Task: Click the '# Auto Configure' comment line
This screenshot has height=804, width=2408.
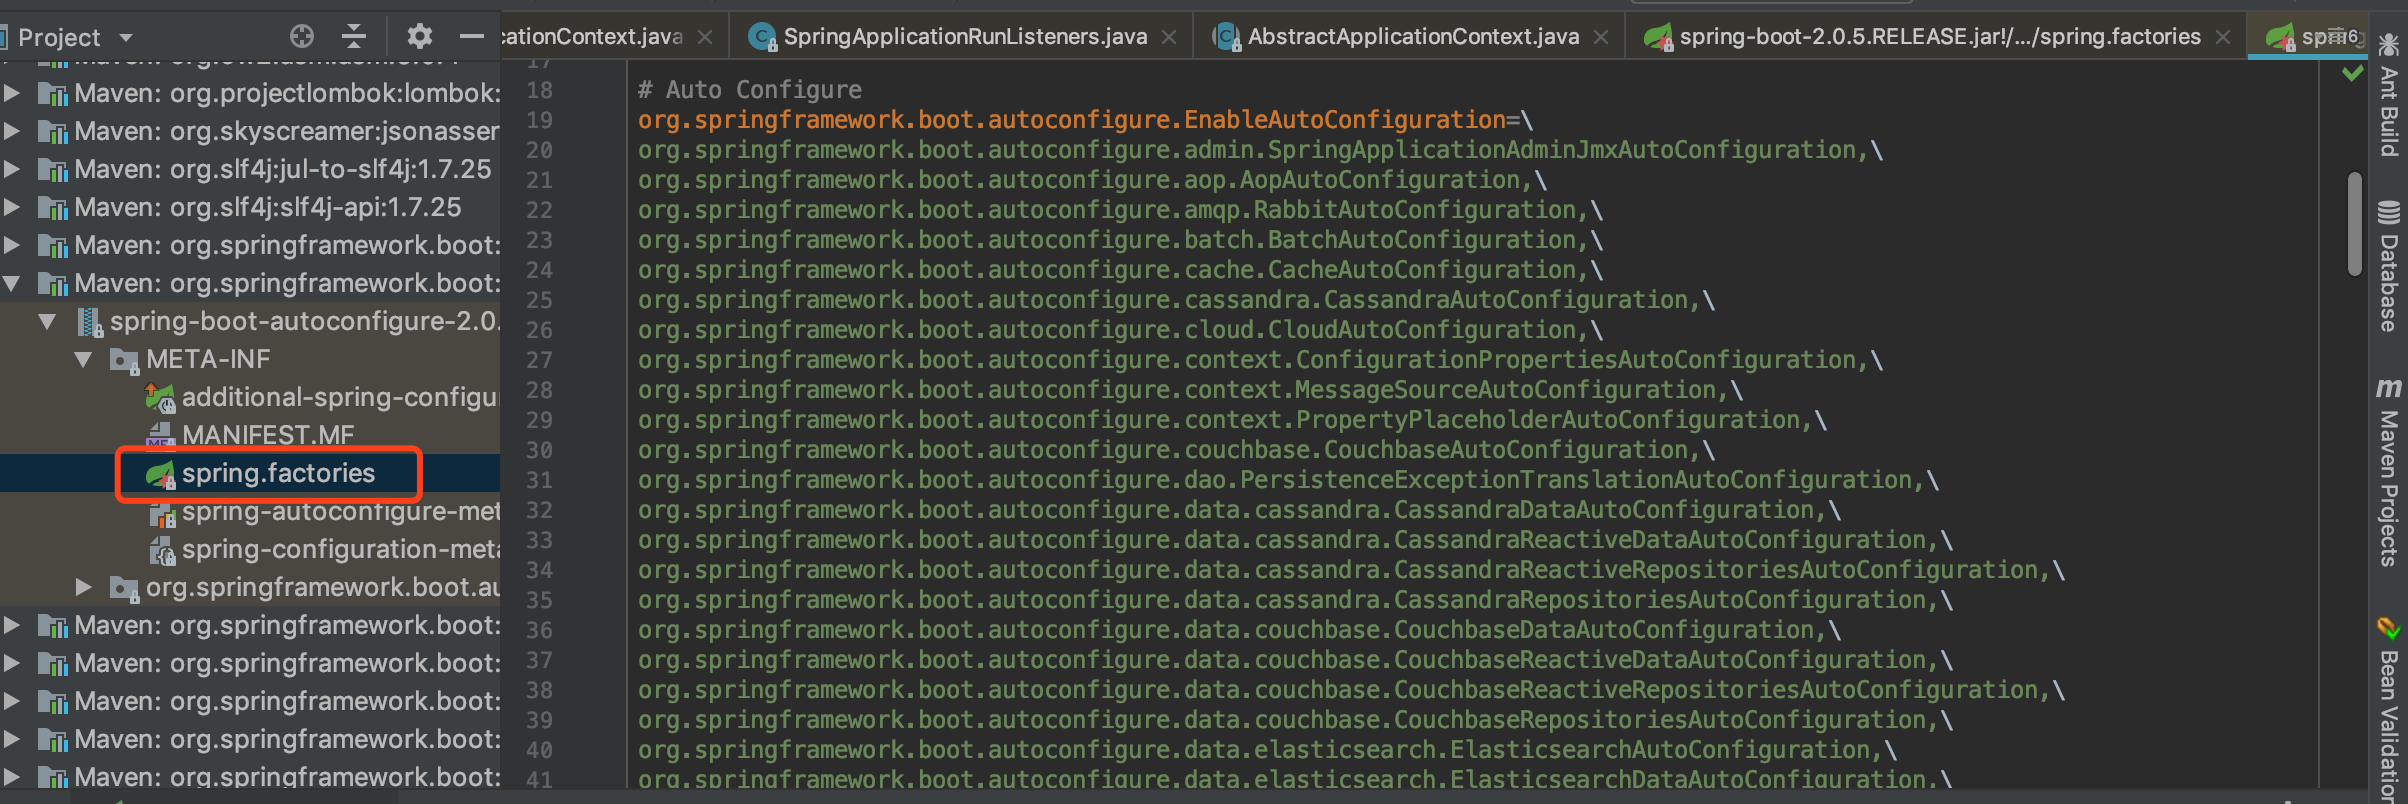Action: pos(750,90)
